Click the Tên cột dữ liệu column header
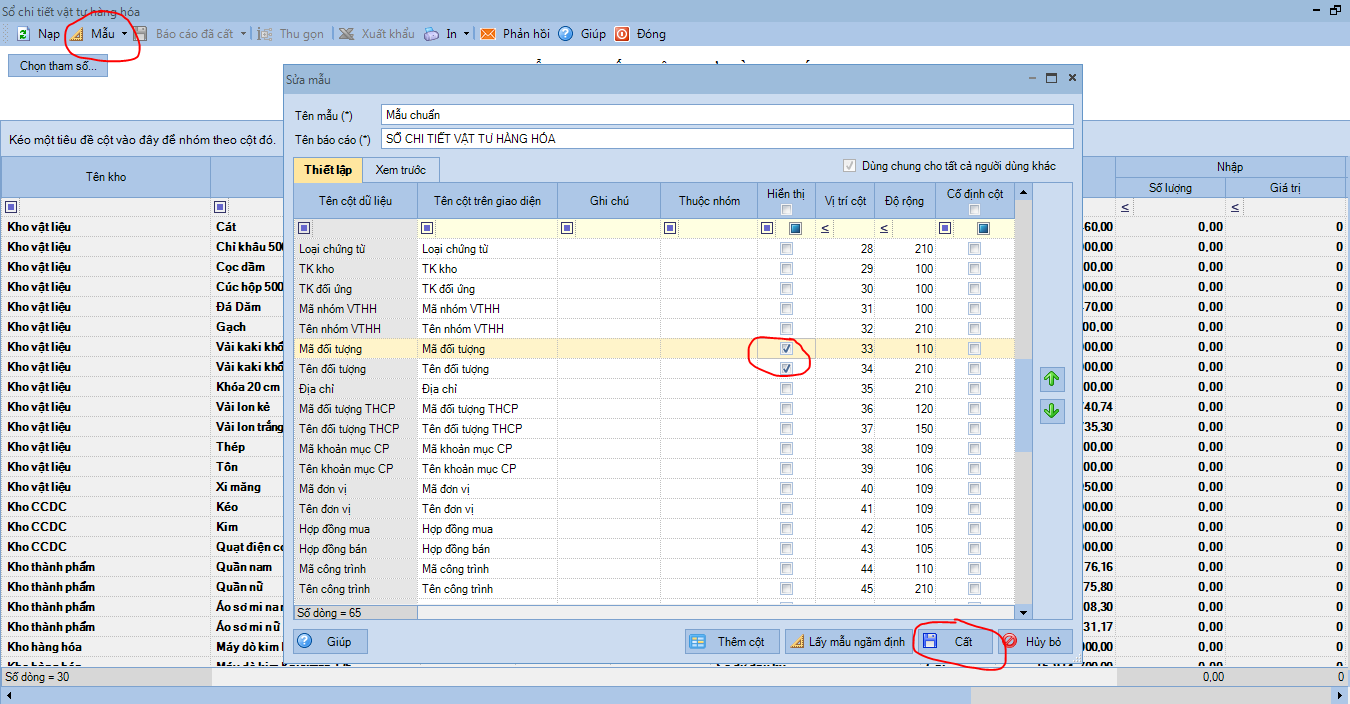The image size is (1350, 704). (356, 201)
